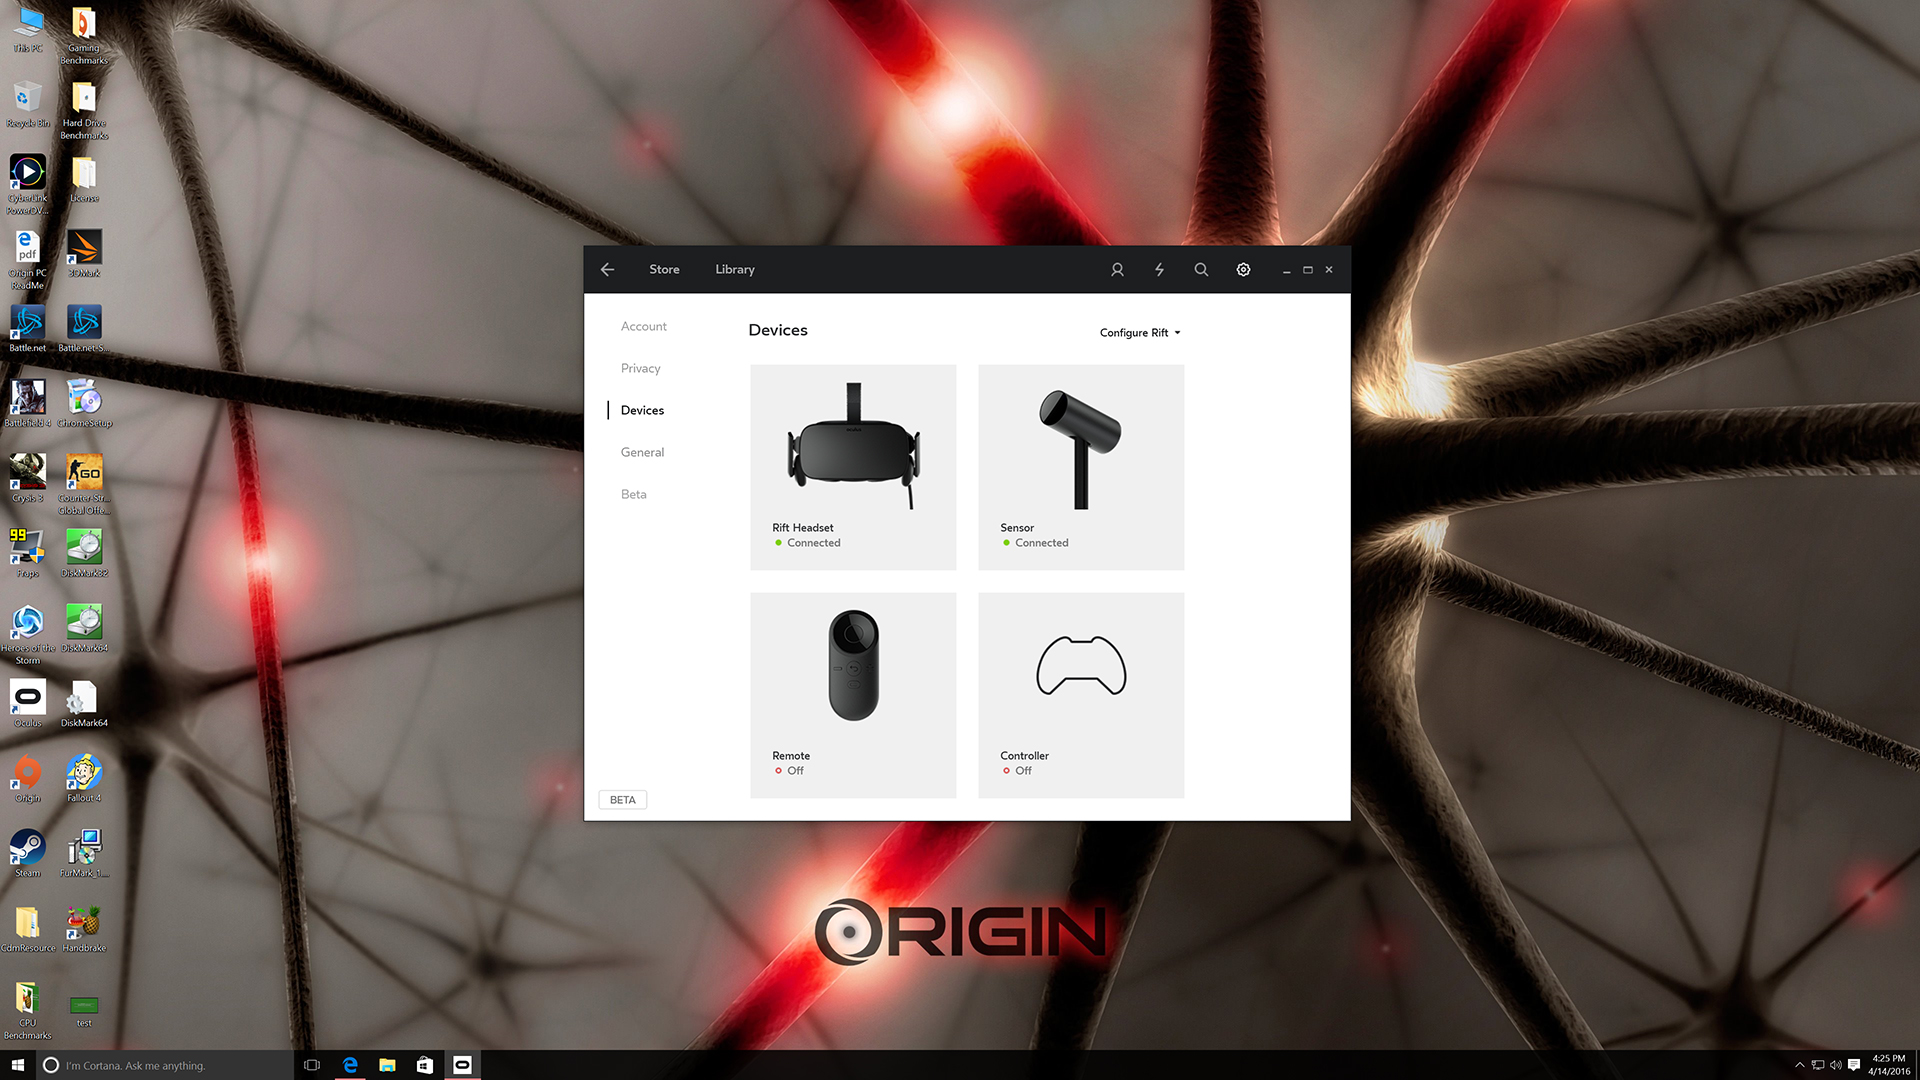Open the volume control in system tray
The image size is (1920, 1080).
click(1835, 1065)
